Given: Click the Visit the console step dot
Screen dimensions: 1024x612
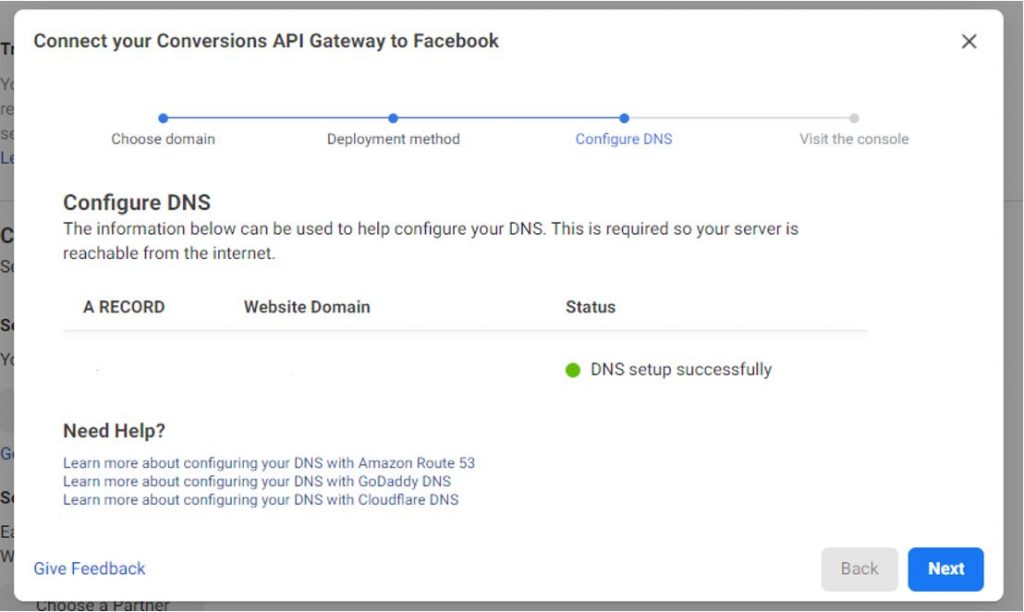Looking at the screenshot, I should pos(854,118).
